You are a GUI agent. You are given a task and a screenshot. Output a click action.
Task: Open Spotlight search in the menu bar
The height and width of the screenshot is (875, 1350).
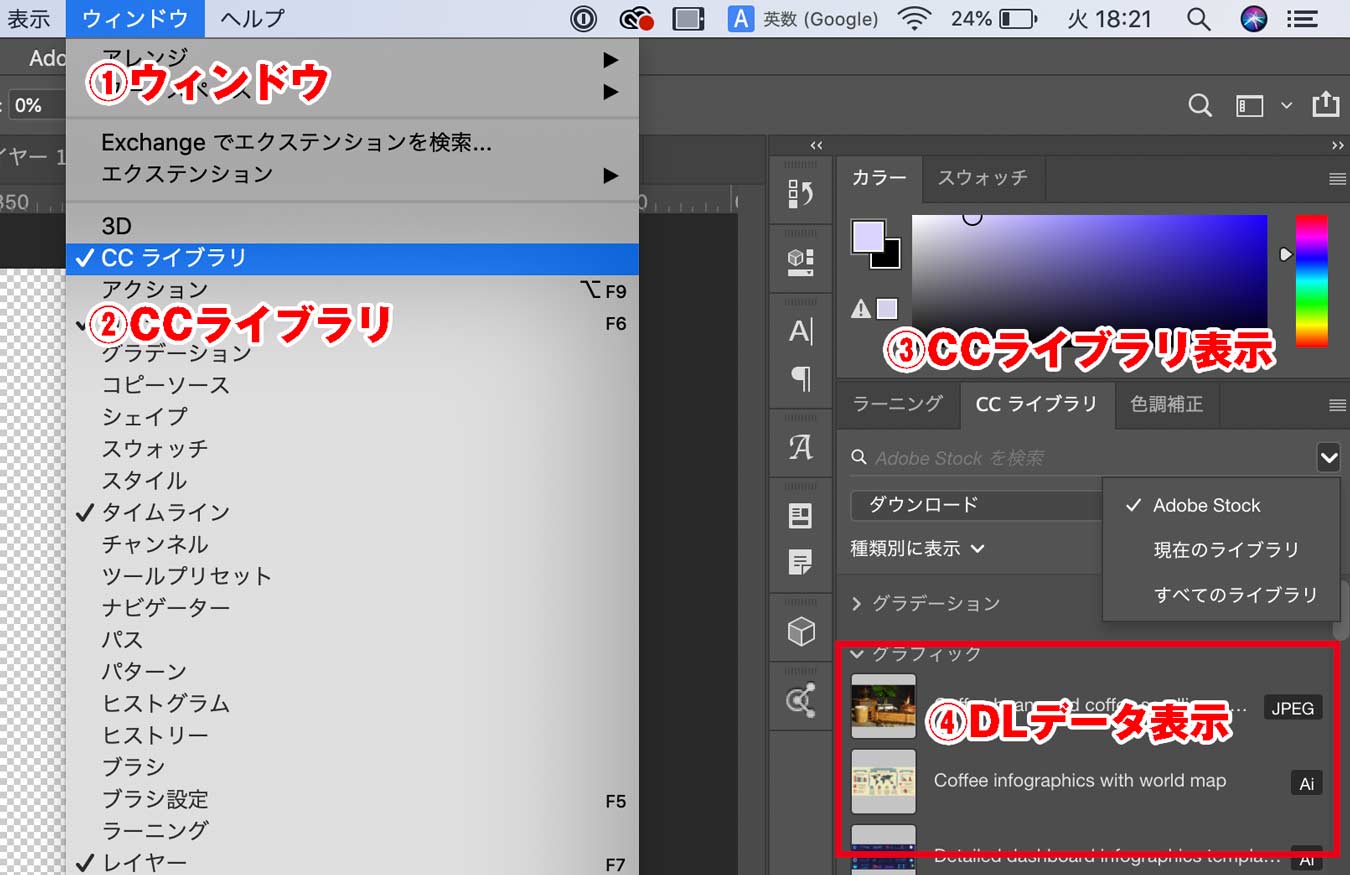[1198, 18]
